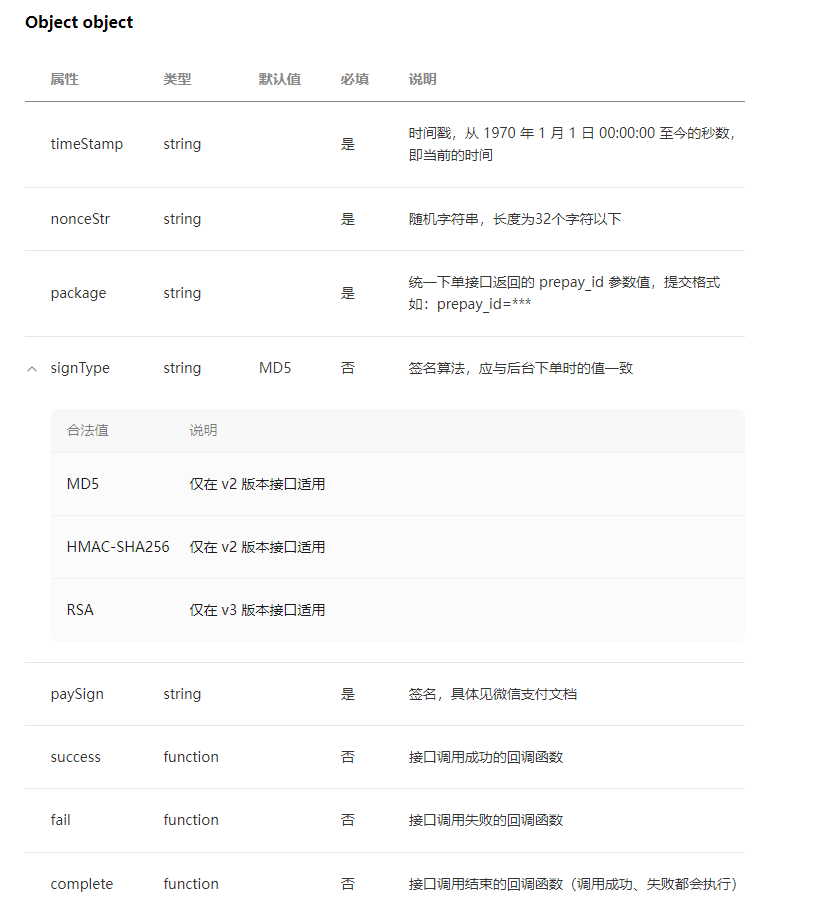The height and width of the screenshot is (915, 828).
Task: Click the nested table's 说明 header
Action: 203,431
